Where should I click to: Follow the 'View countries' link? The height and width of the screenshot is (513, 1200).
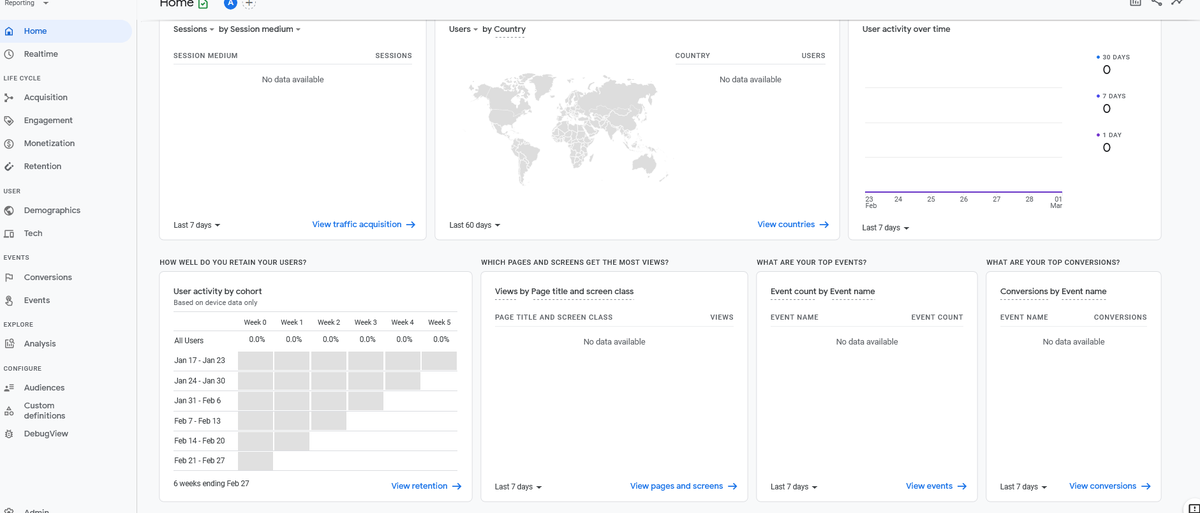point(793,225)
